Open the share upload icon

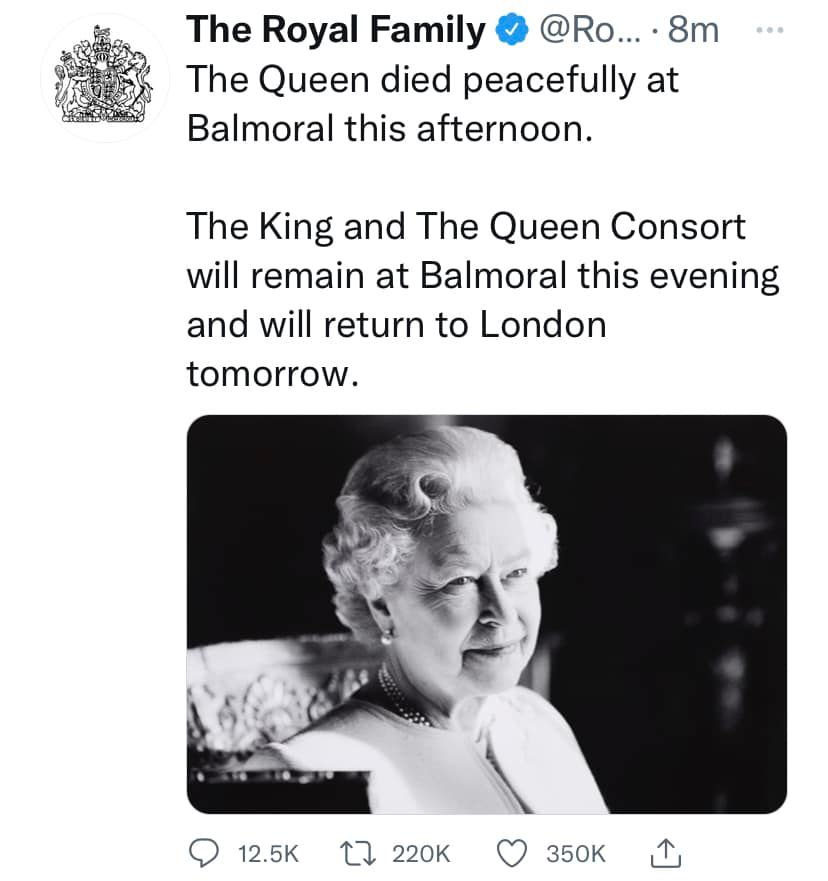coord(665,852)
